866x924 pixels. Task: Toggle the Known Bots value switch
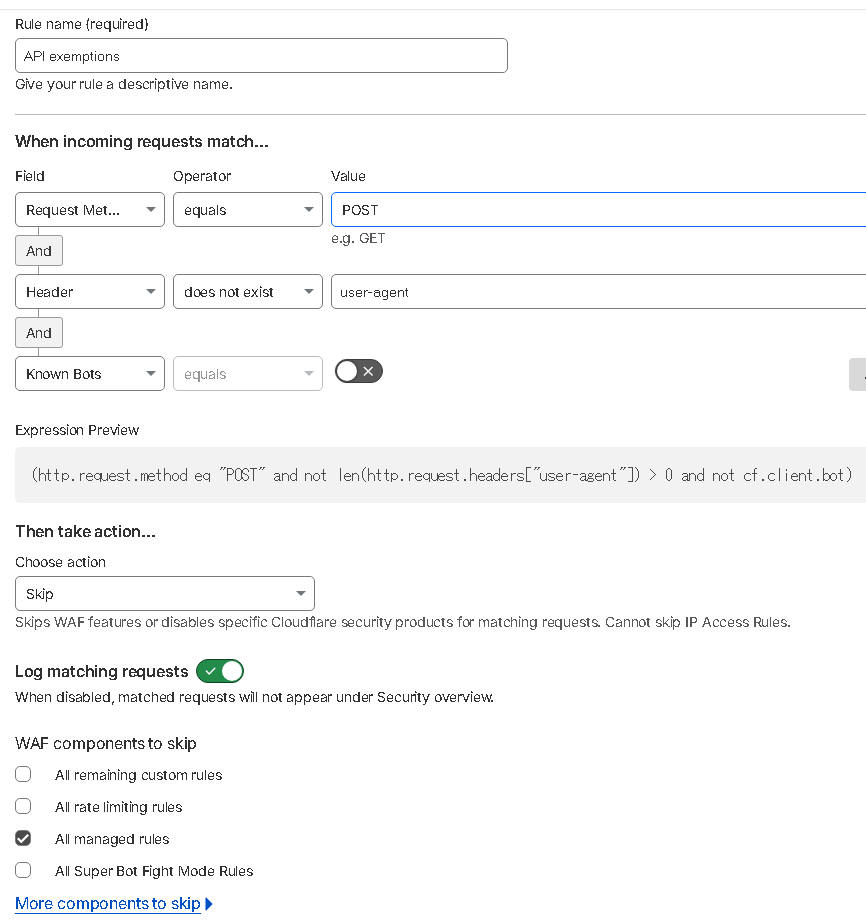[359, 371]
